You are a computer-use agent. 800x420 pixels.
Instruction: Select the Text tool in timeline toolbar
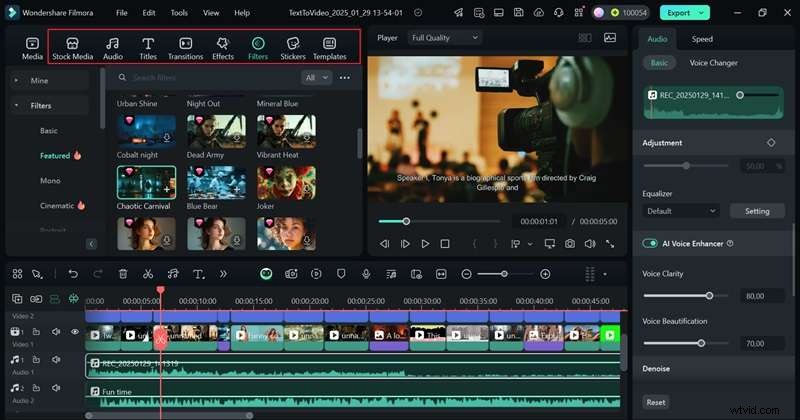click(198, 274)
